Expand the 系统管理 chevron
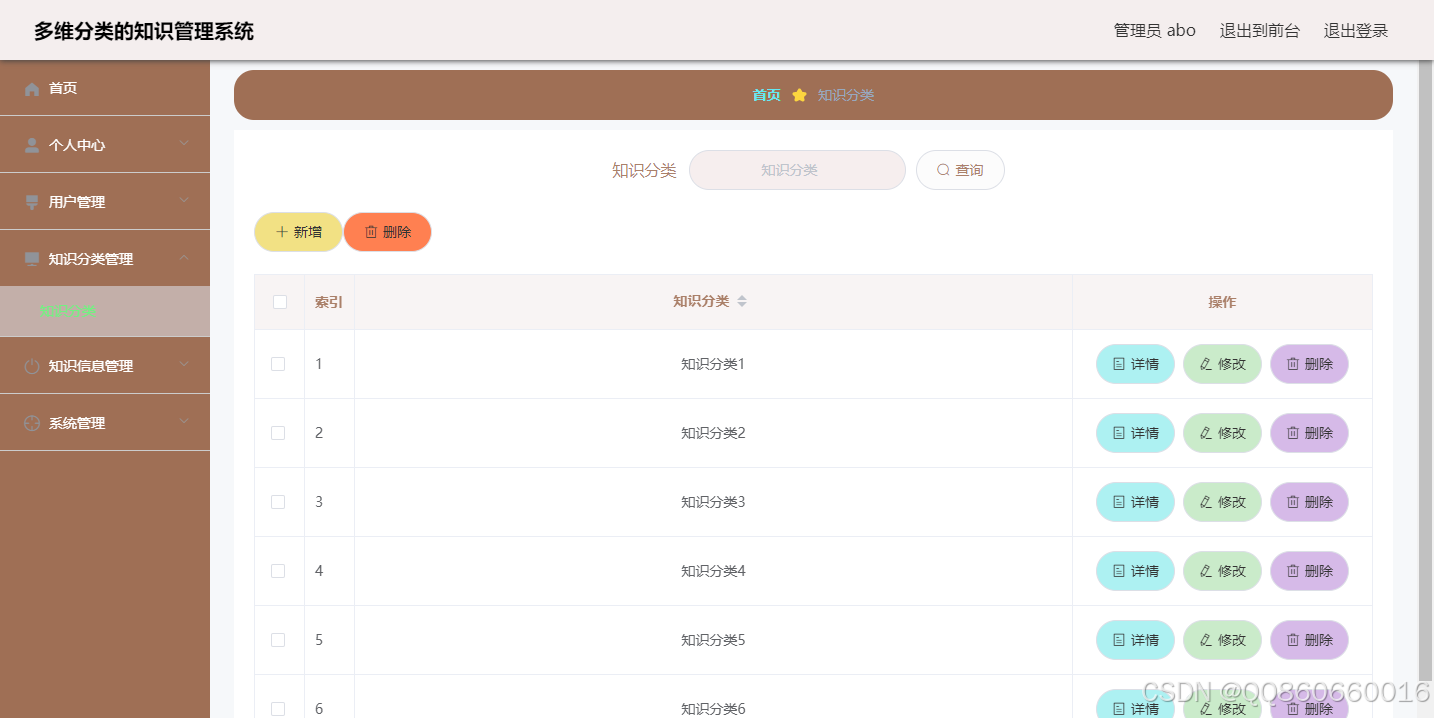 [x=184, y=422]
